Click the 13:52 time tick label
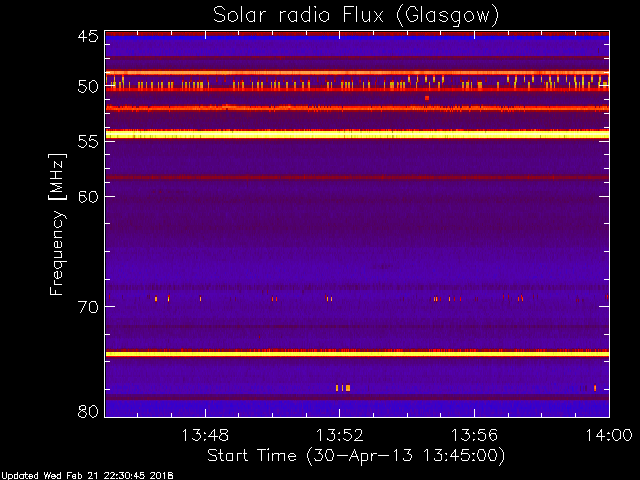The image size is (640, 480). click(340, 435)
